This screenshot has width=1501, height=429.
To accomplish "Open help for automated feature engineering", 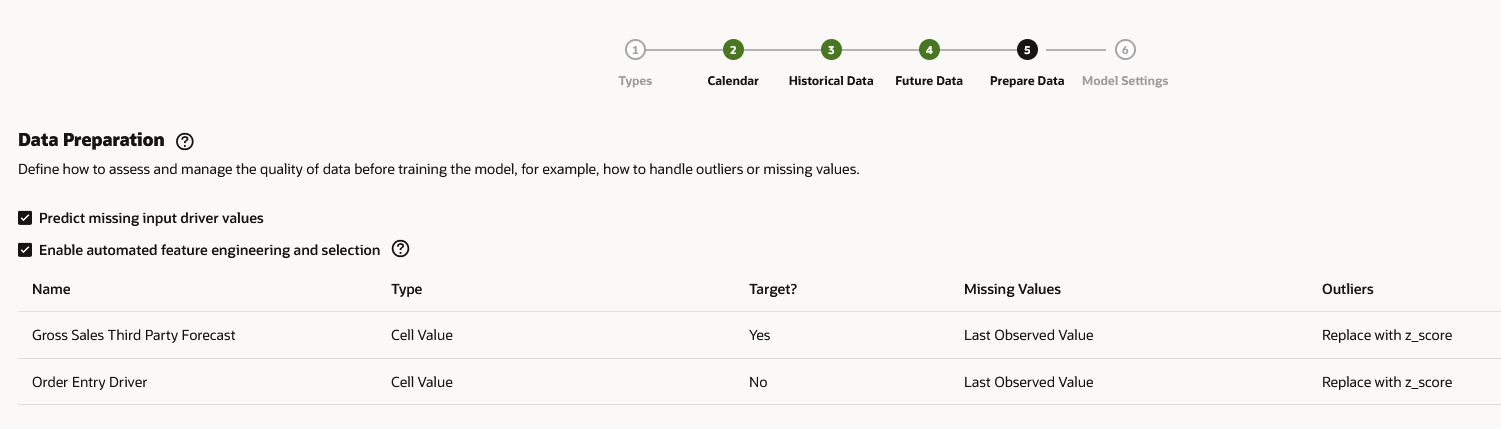I will click(401, 249).
